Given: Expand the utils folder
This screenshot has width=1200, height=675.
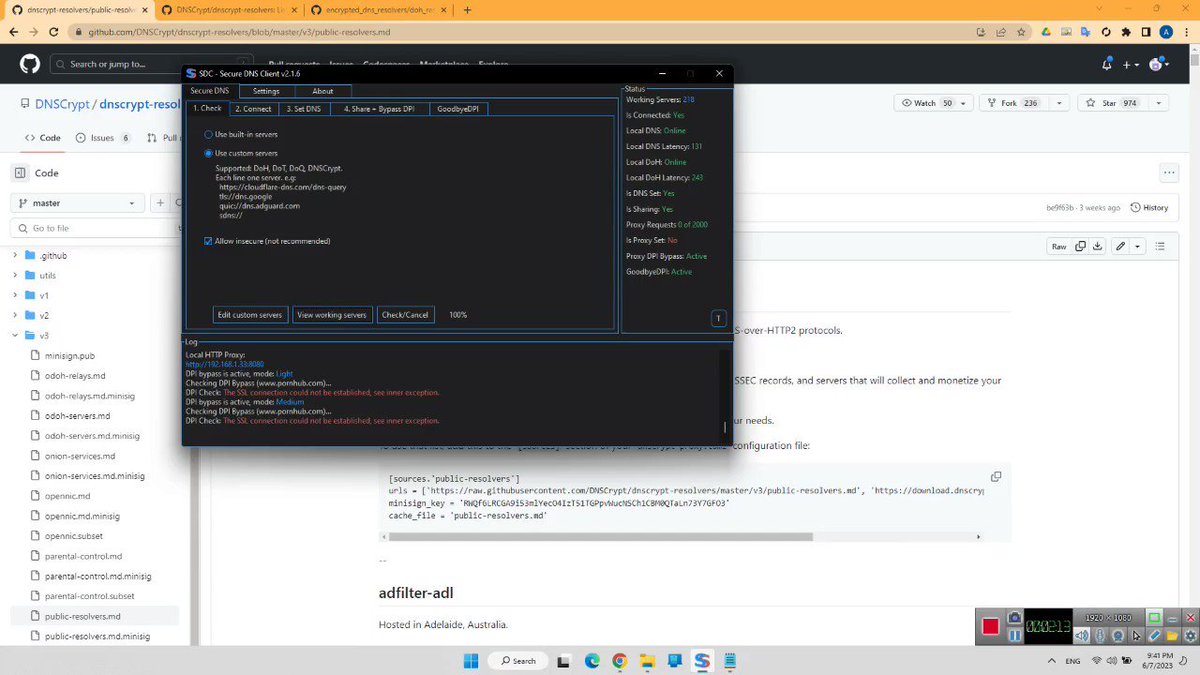Looking at the screenshot, I should pyautogui.click(x=16, y=275).
